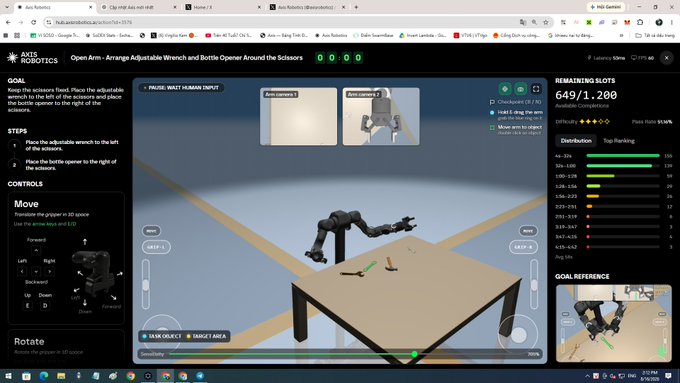Tick the Move arm to object checkbox
The width and height of the screenshot is (680, 383).
tap(492, 128)
